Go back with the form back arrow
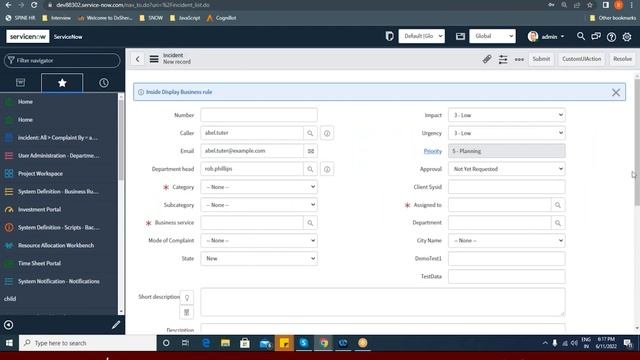Viewport: 640px width, 360px height. (x=138, y=59)
